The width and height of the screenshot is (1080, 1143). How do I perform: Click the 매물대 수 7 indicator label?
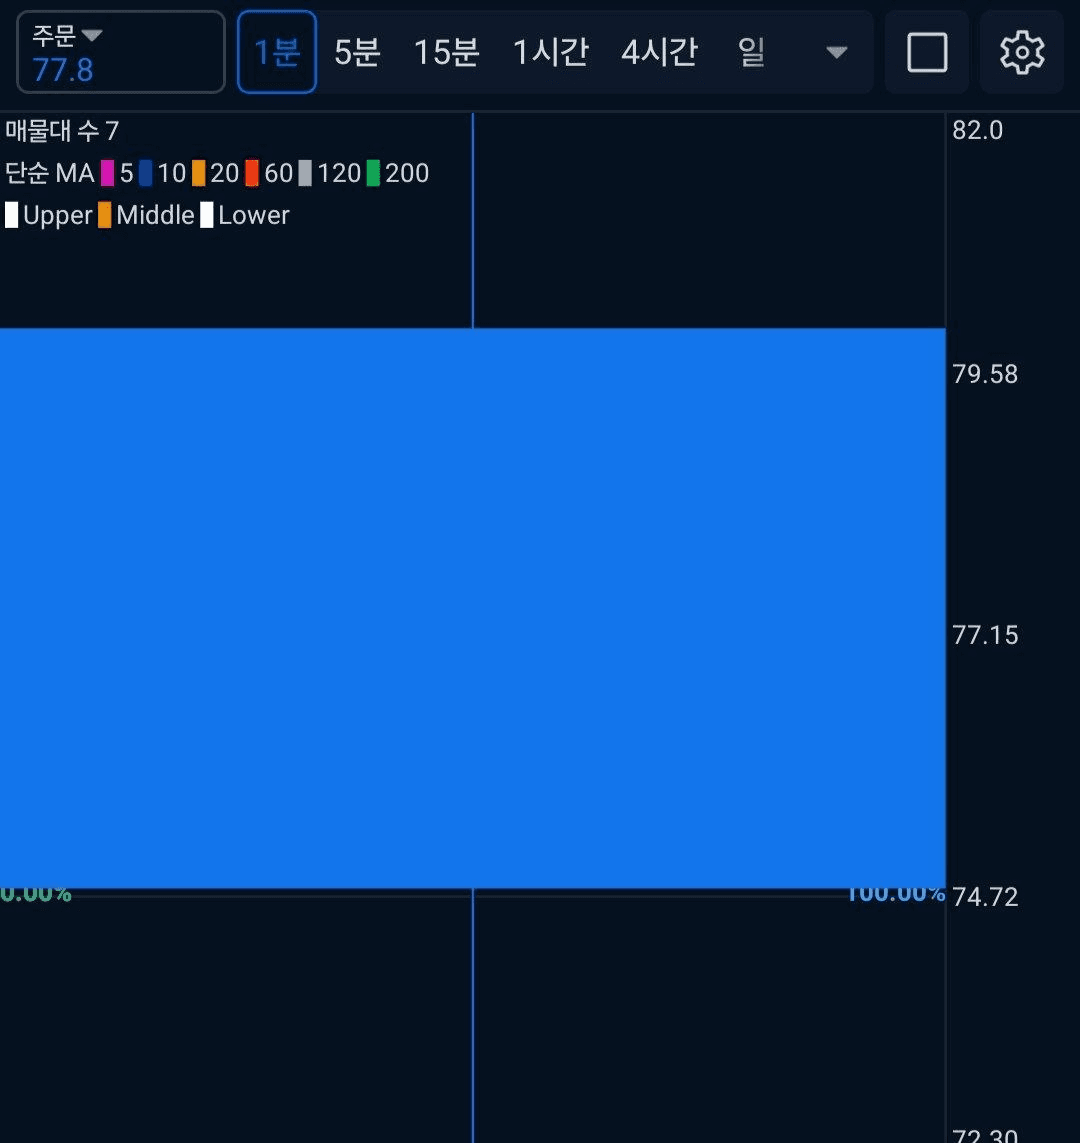(62, 131)
